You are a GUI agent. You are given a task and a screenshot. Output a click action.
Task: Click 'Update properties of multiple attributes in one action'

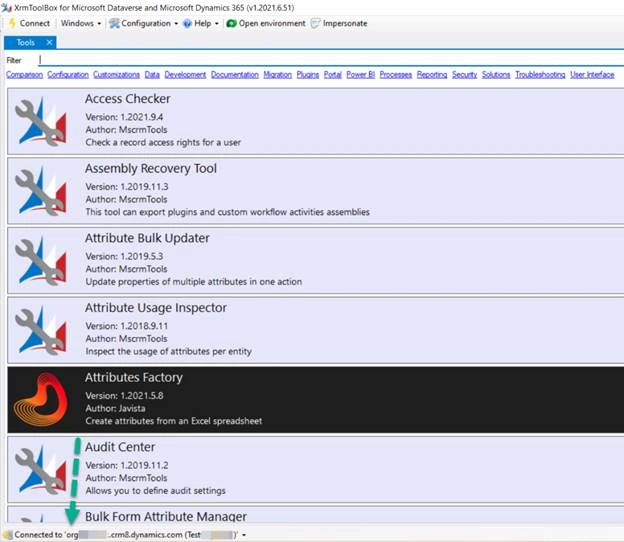(194, 282)
